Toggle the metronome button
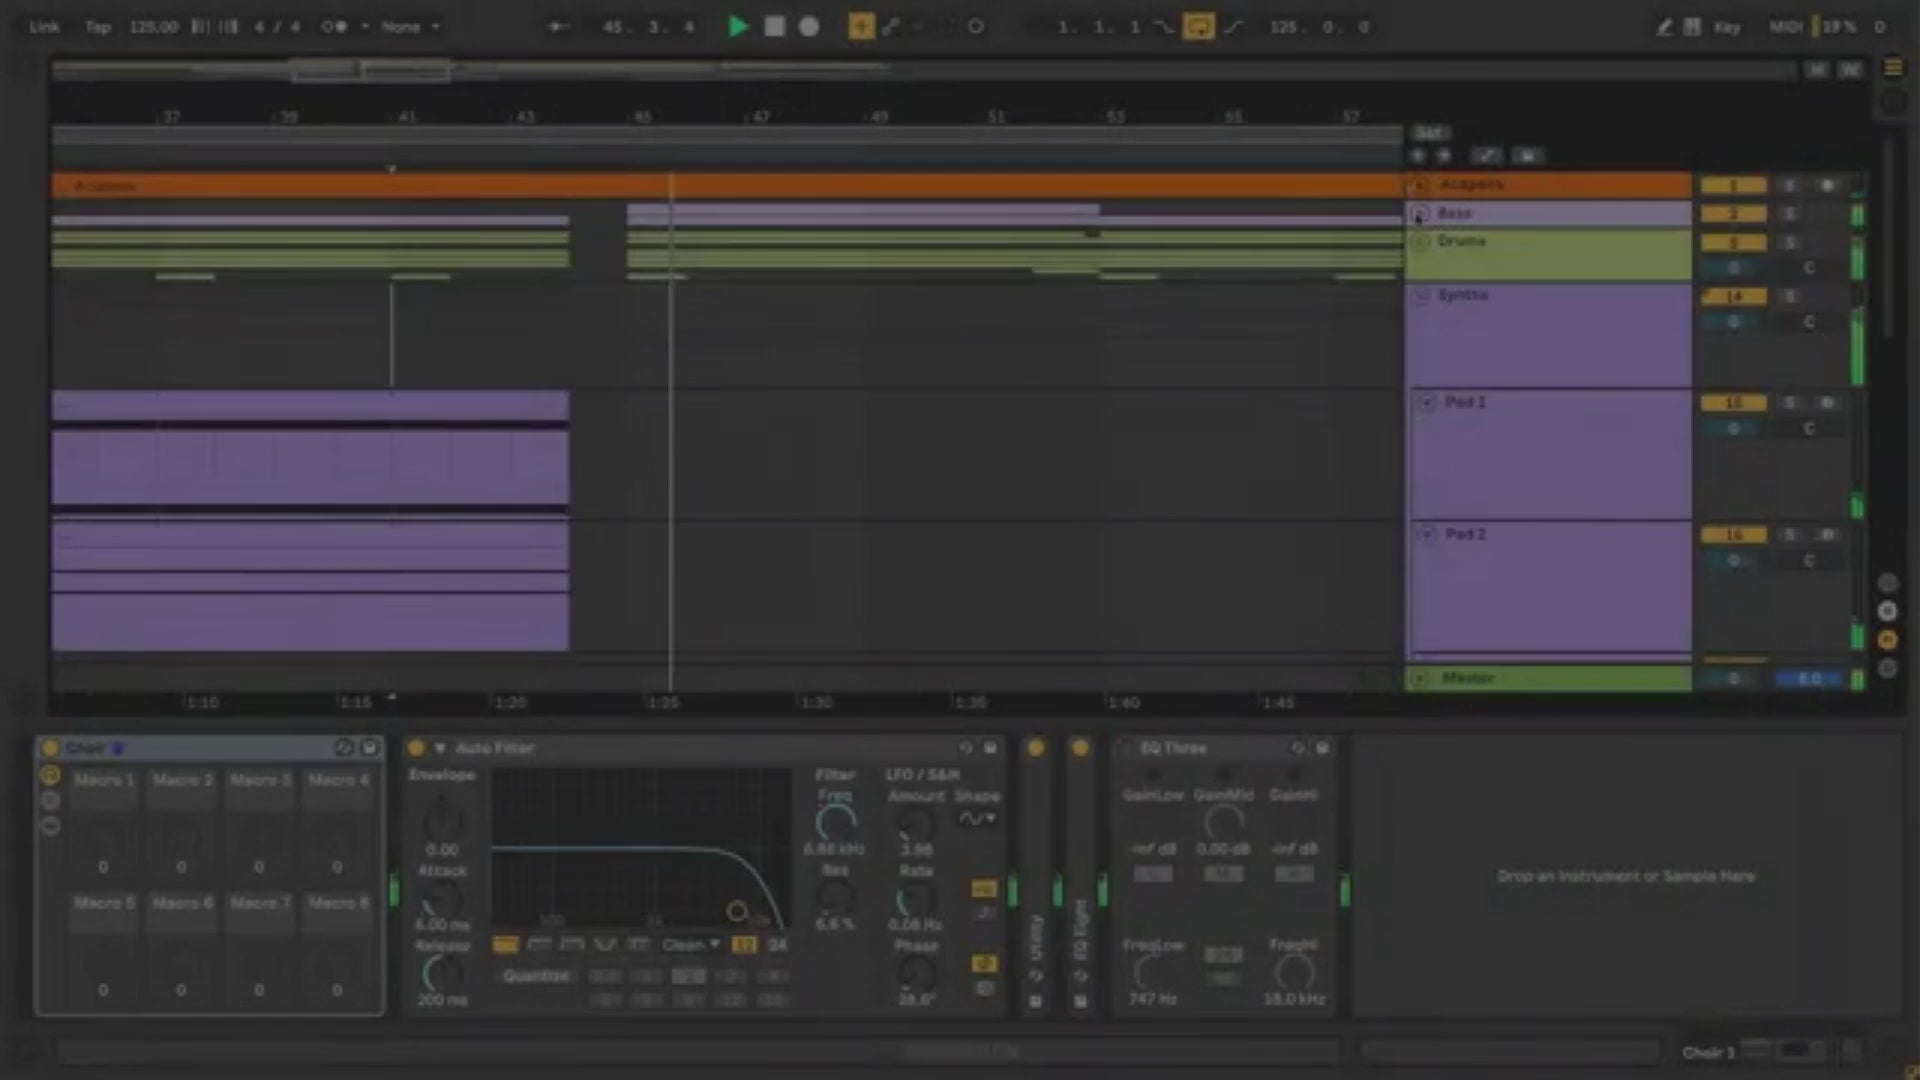Screen dimensions: 1920x1080 tap(334, 27)
